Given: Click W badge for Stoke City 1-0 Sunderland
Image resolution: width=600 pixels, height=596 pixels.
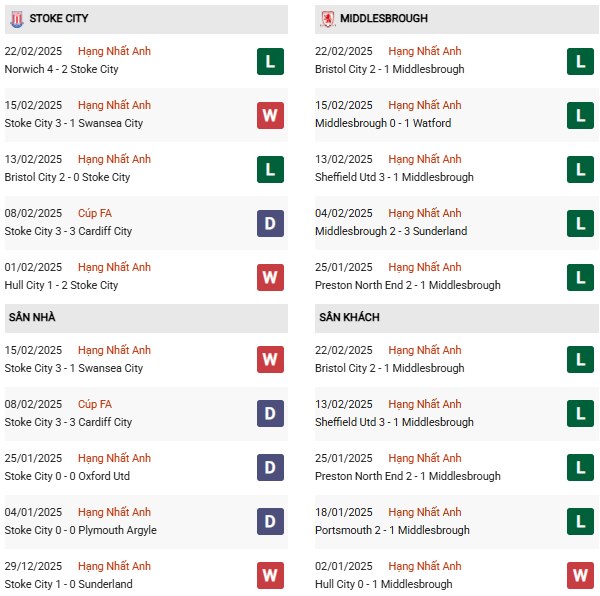Looking at the screenshot, I should pos(270,576).
